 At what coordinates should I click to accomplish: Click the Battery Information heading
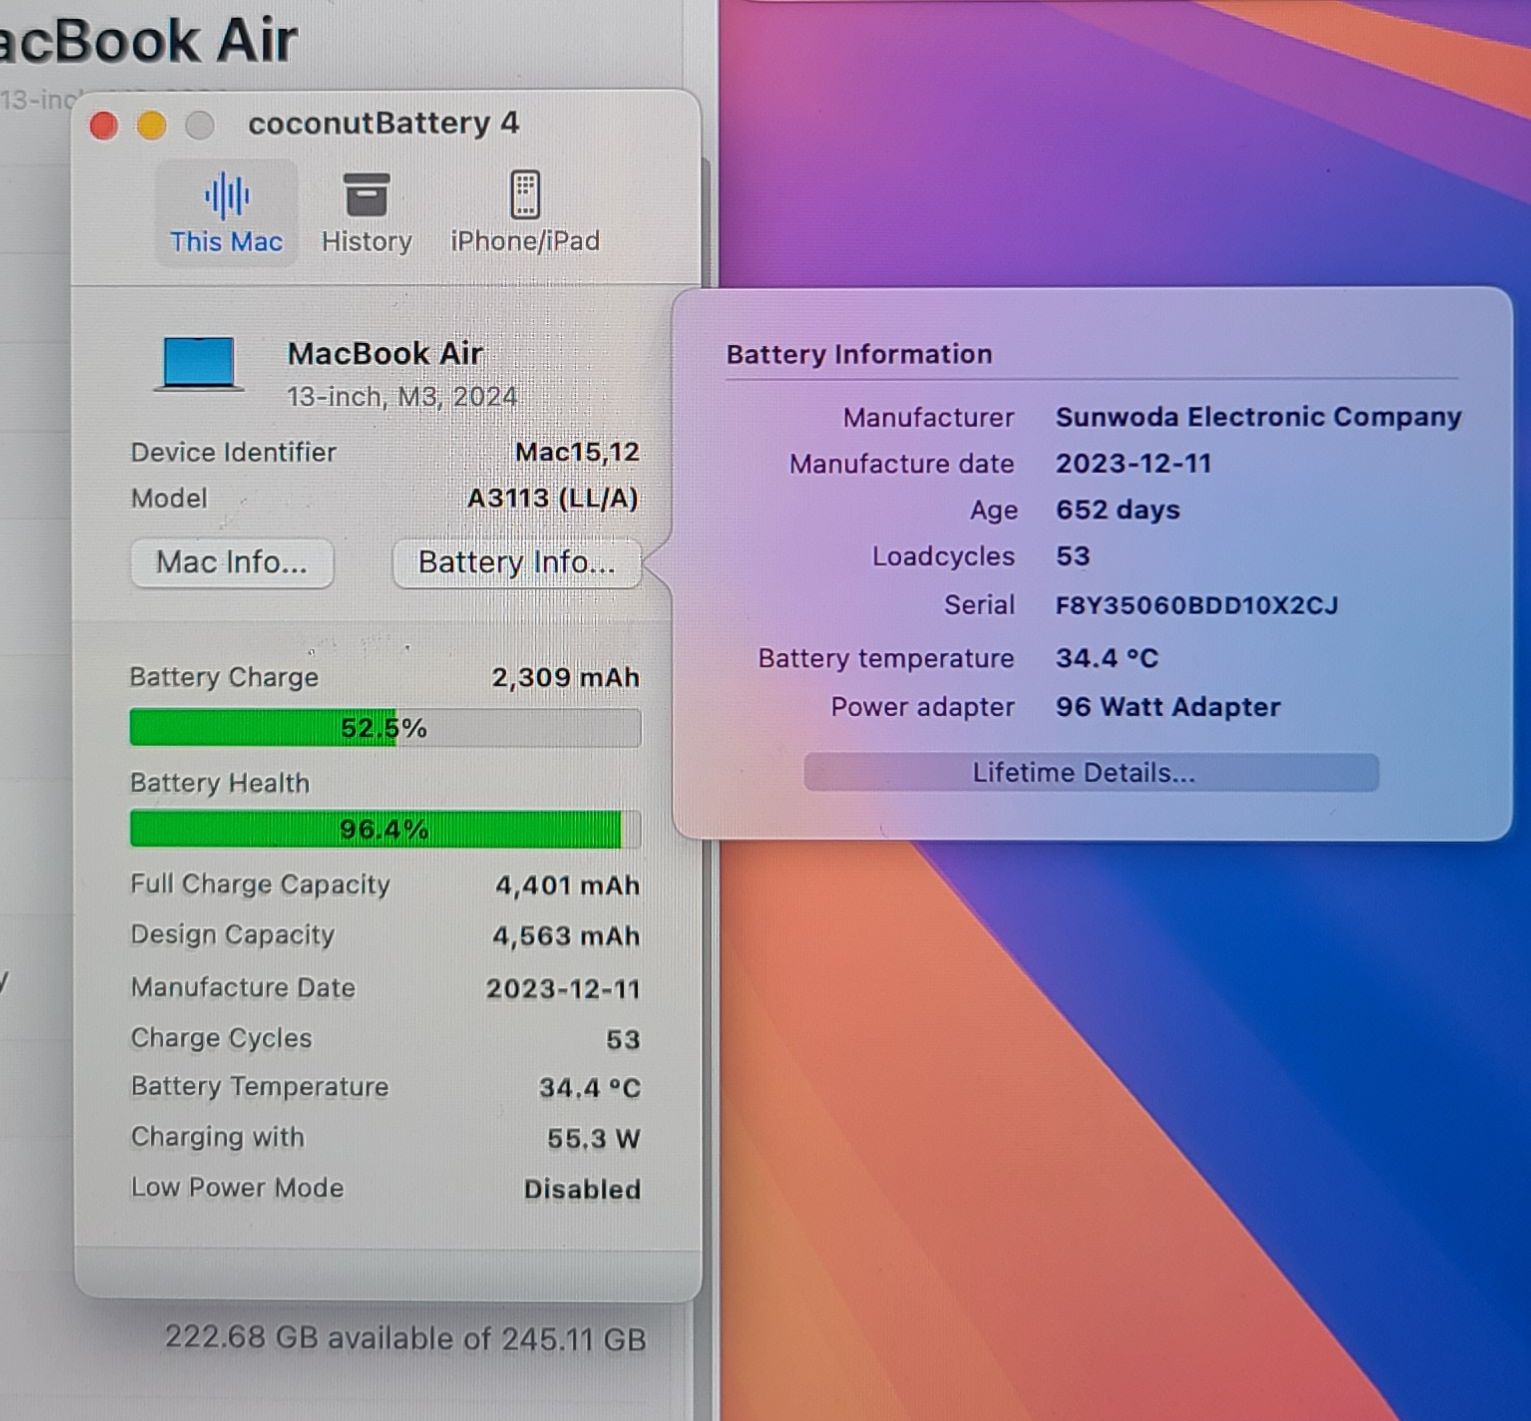click(859, 354)
